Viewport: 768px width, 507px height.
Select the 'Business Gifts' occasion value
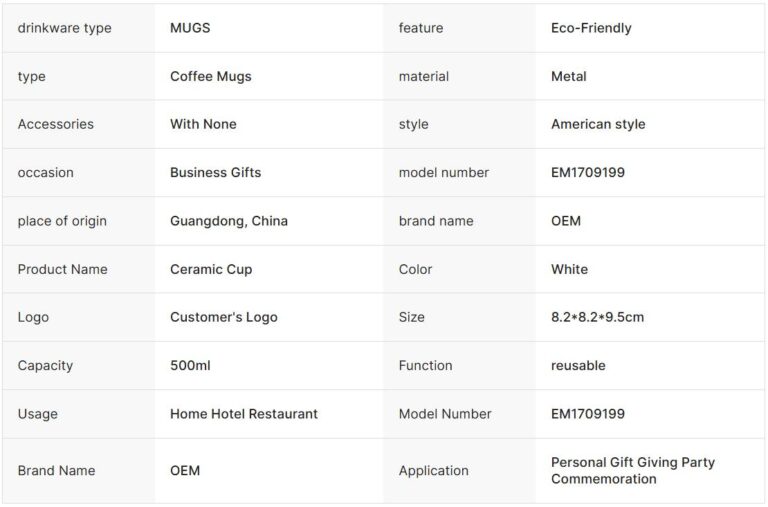[x=215, y=172]
